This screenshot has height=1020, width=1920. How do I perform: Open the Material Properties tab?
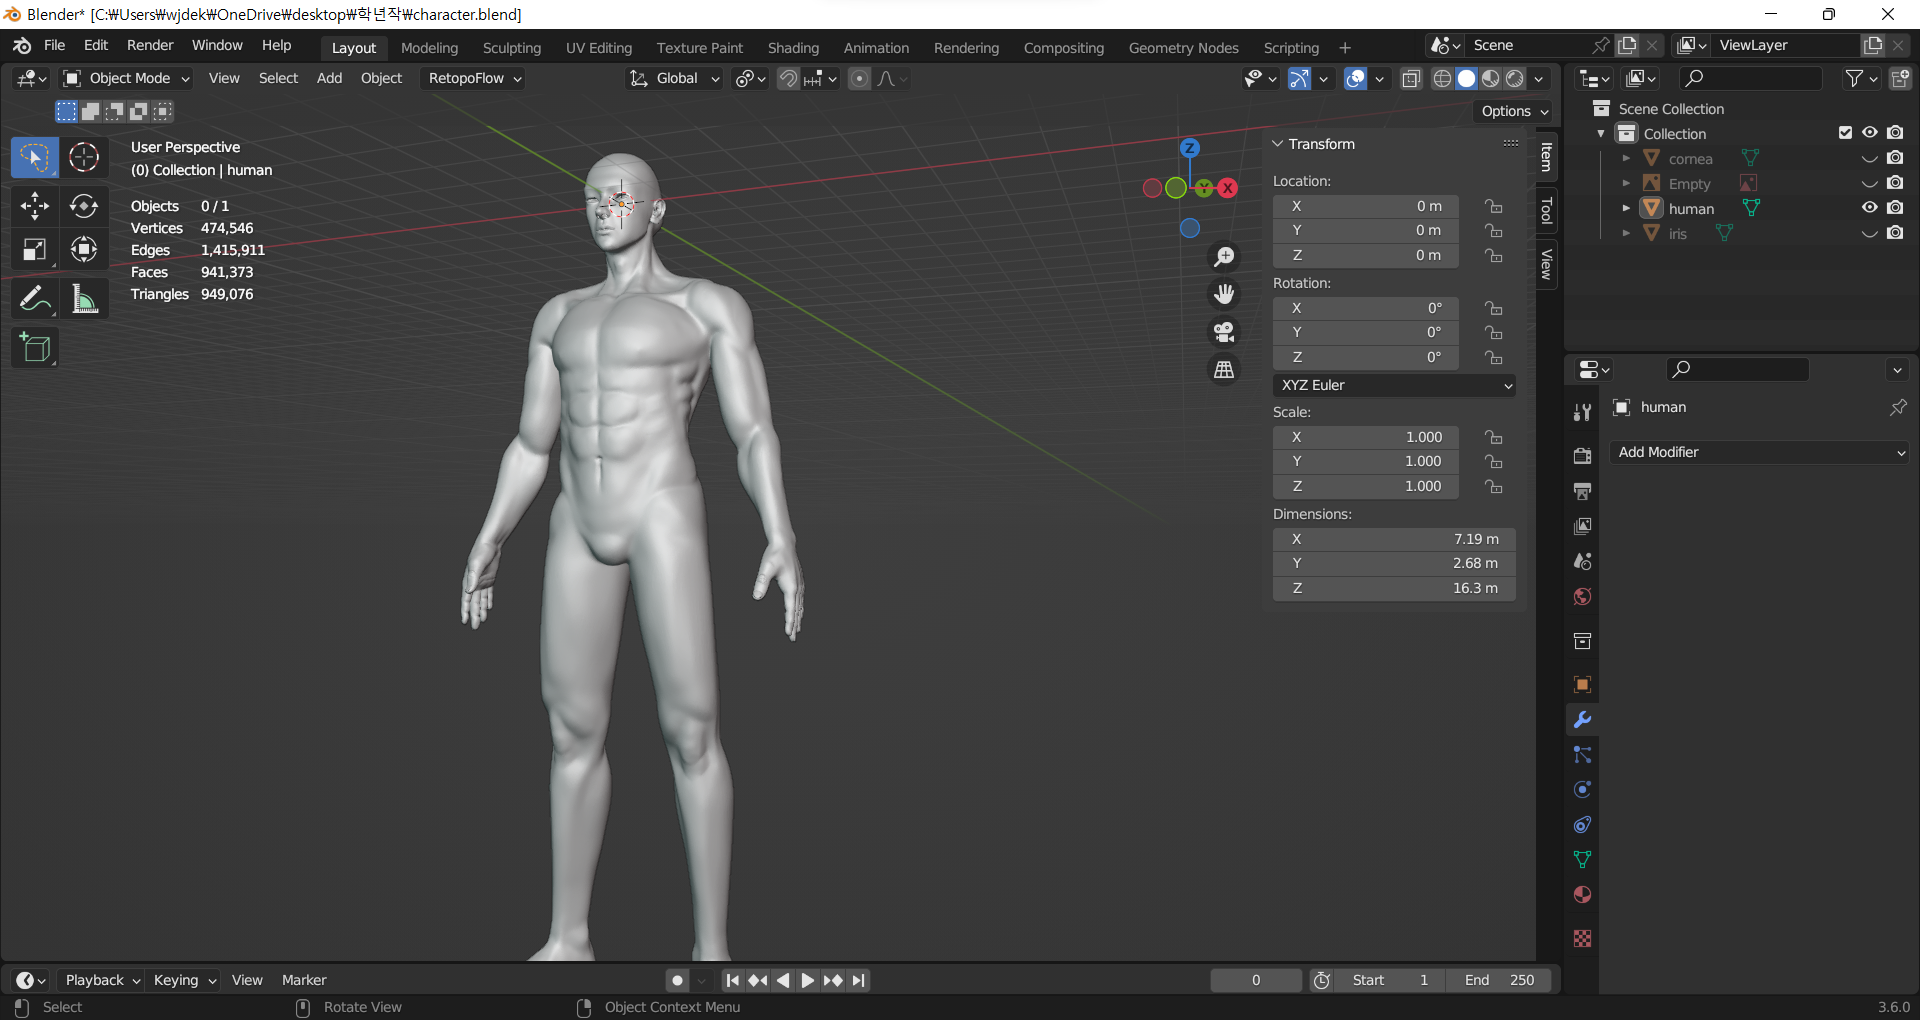pos(1582,895)
